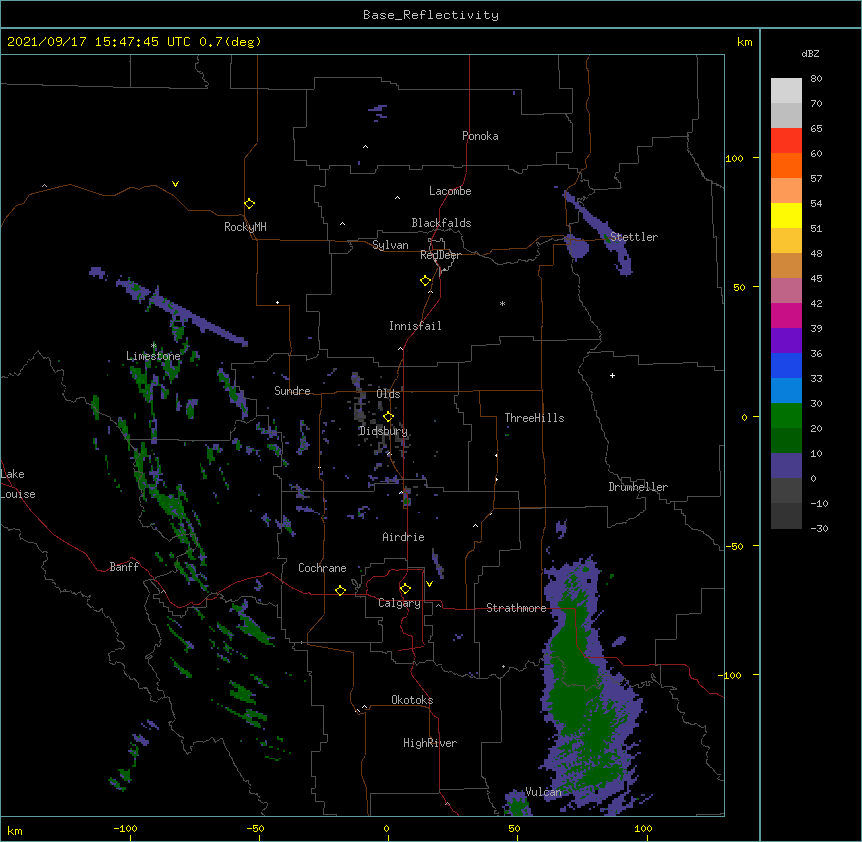Click the 80 value on dBZ legend
862x842 pixels.
(x=816, y=79)
